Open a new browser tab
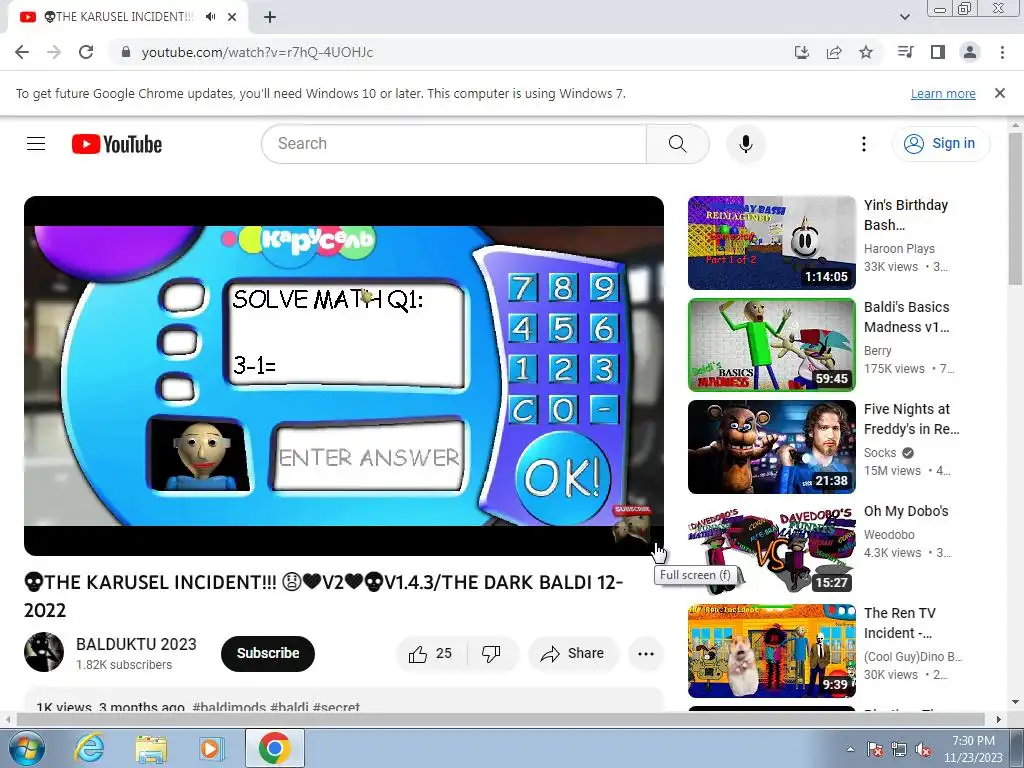The height and width of the screenshot is (768, 1024). coord(270,17)
